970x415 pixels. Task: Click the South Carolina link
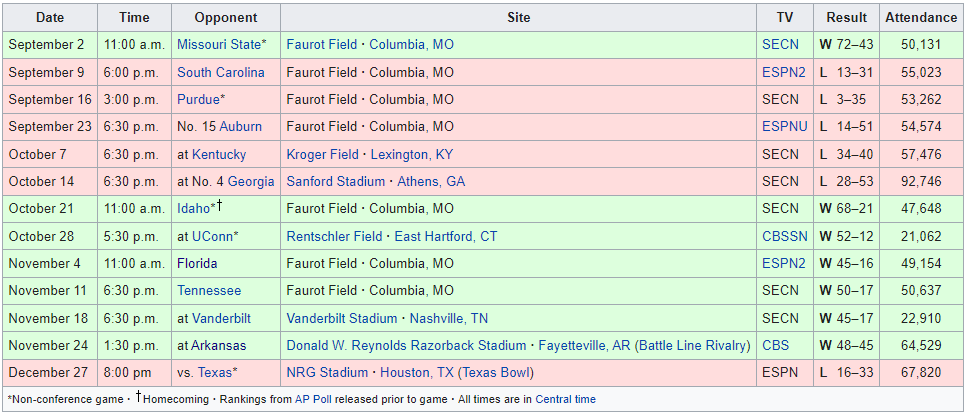click(221, 72)
